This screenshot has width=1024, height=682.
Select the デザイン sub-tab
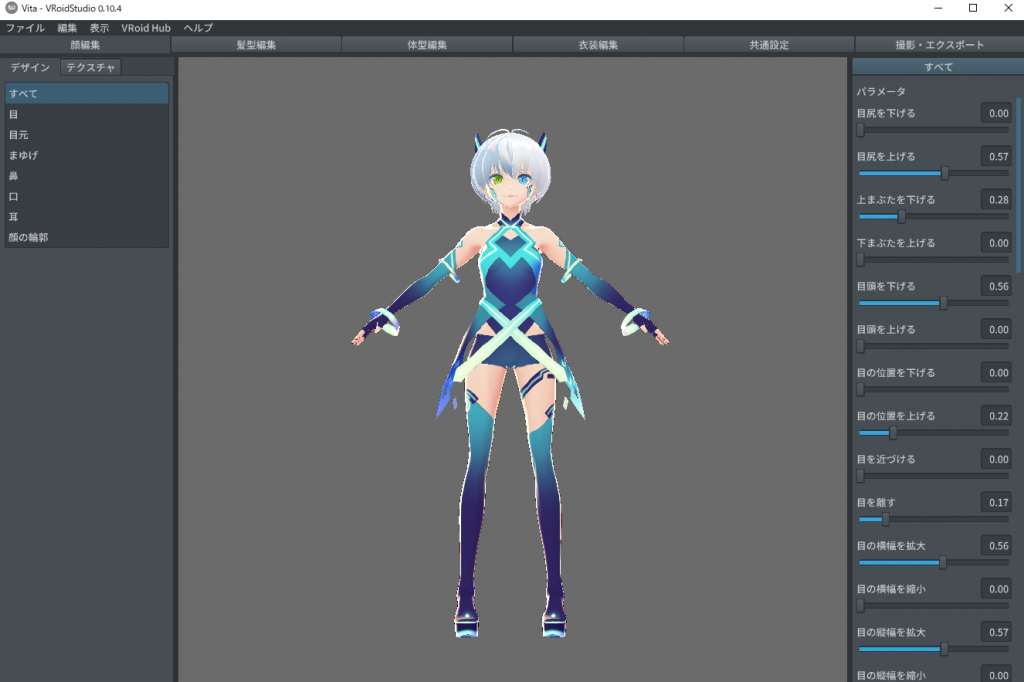click(x=30, y=68)
